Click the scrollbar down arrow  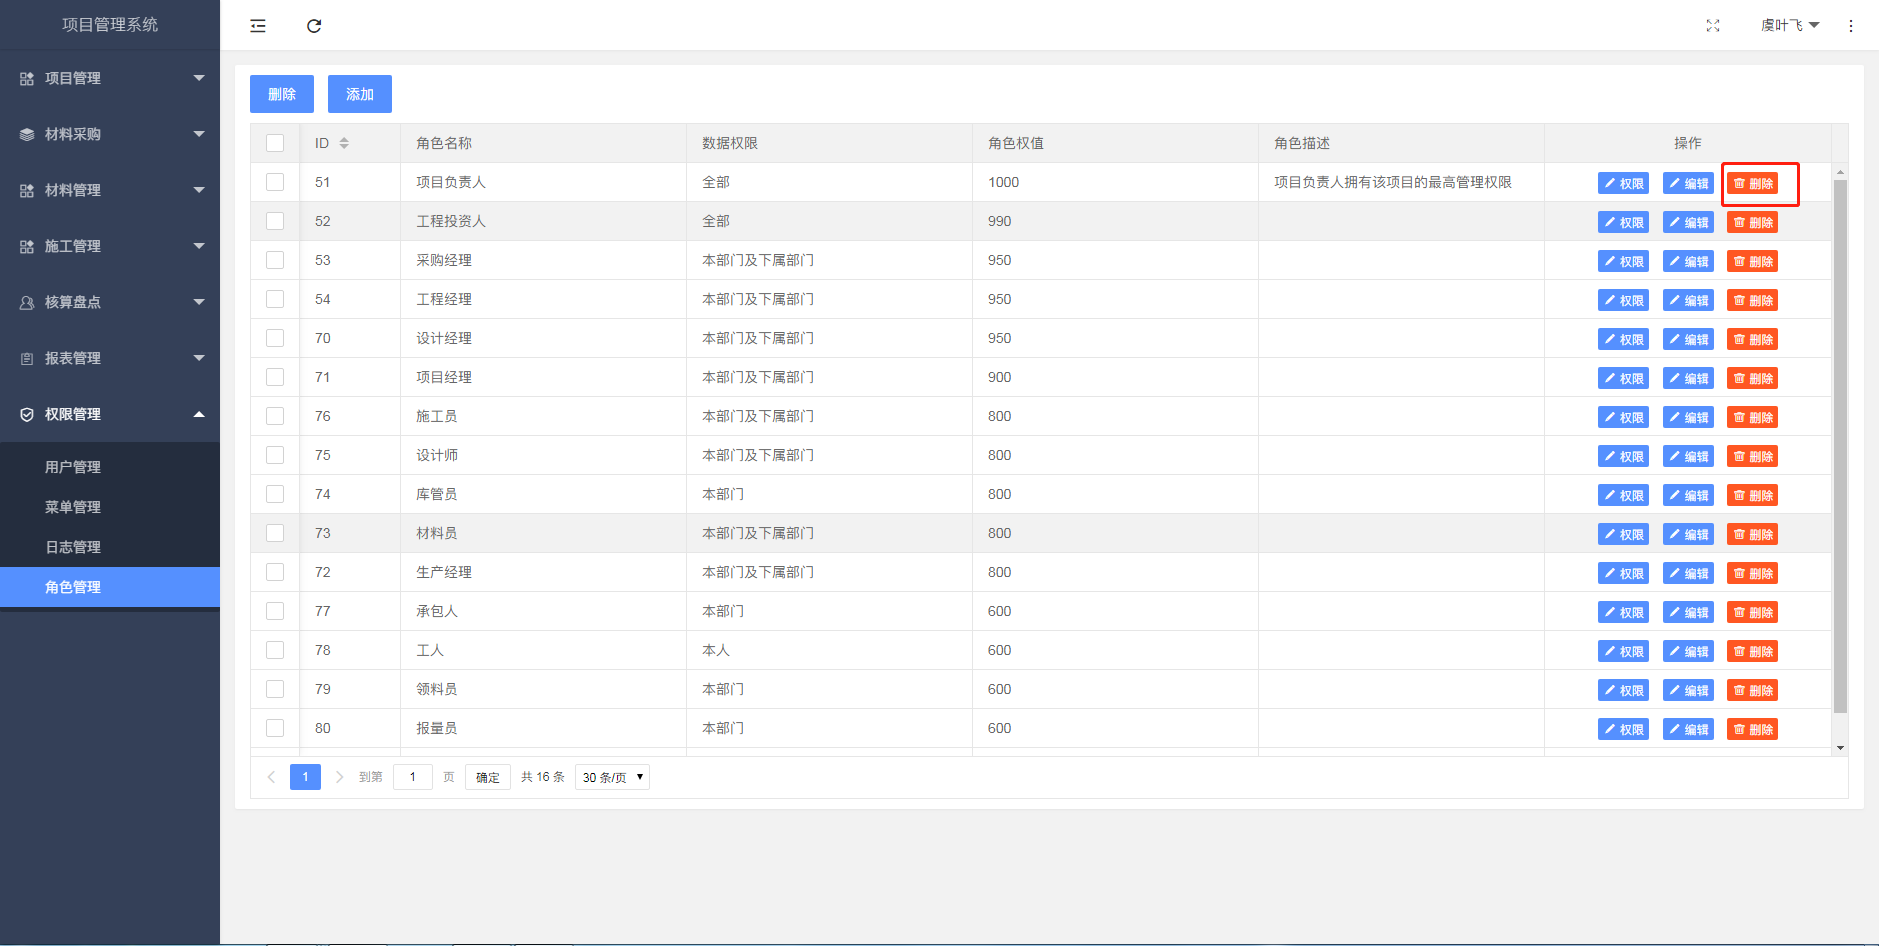(x=1840, y=748)
